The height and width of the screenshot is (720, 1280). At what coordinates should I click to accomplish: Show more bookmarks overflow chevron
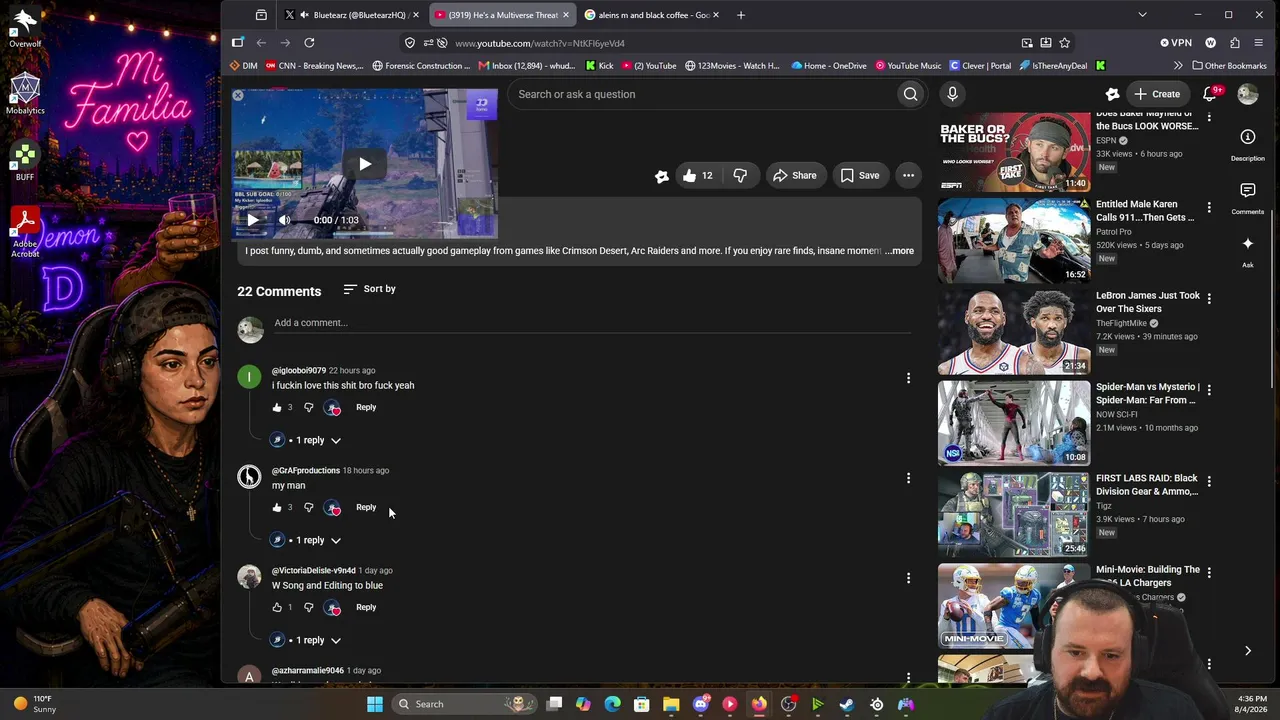click(1178, 66)
